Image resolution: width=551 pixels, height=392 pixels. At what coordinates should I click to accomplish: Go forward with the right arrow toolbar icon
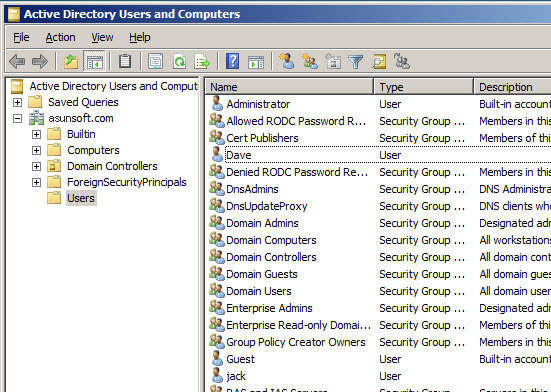40,61
